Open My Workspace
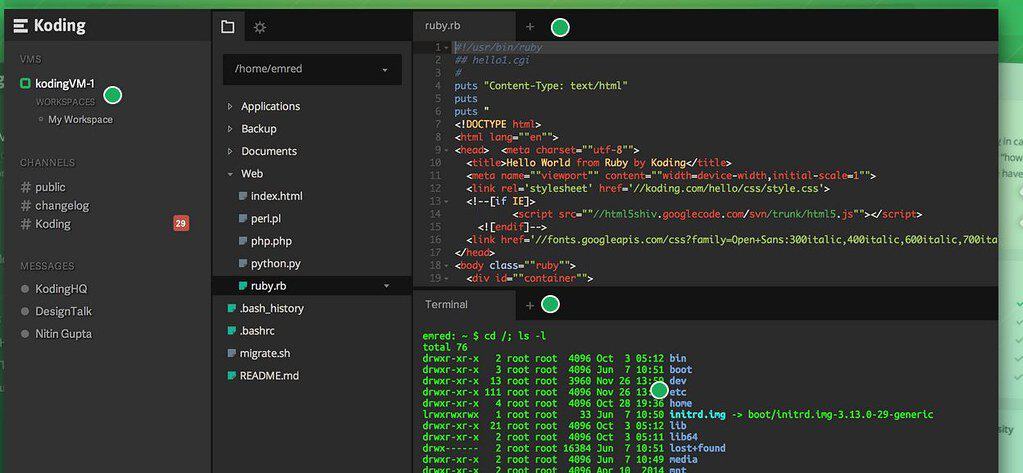1023x473 pixels. point(80,119)
